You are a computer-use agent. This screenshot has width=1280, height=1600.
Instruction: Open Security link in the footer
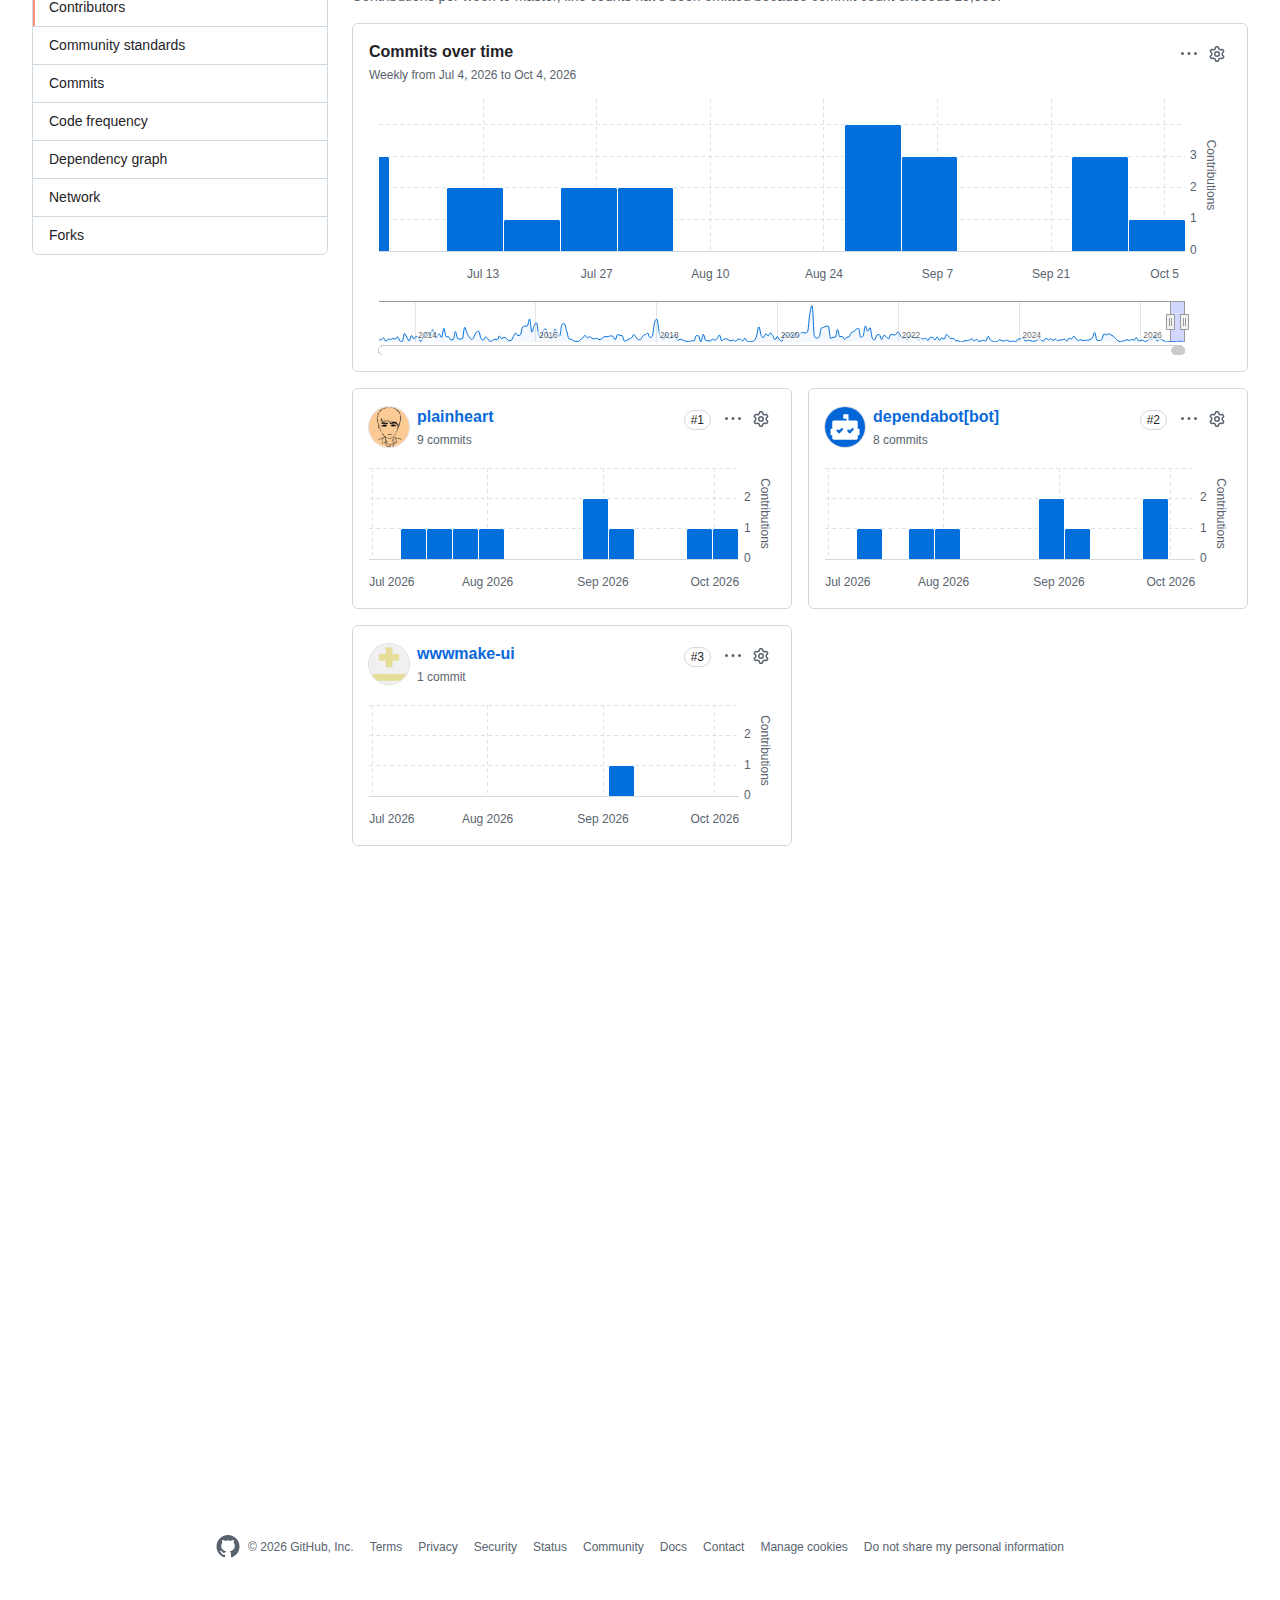click(x=495, y=1547)
